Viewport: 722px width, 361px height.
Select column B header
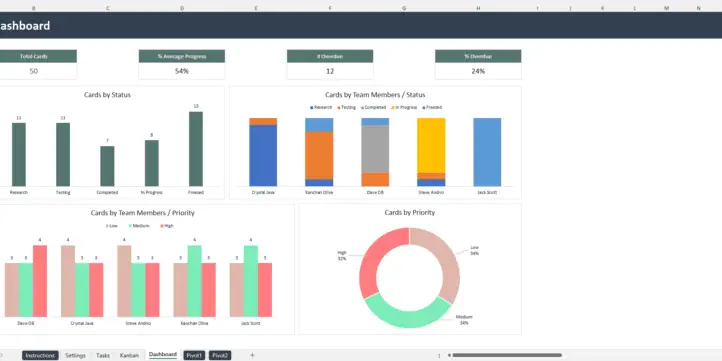34,8
